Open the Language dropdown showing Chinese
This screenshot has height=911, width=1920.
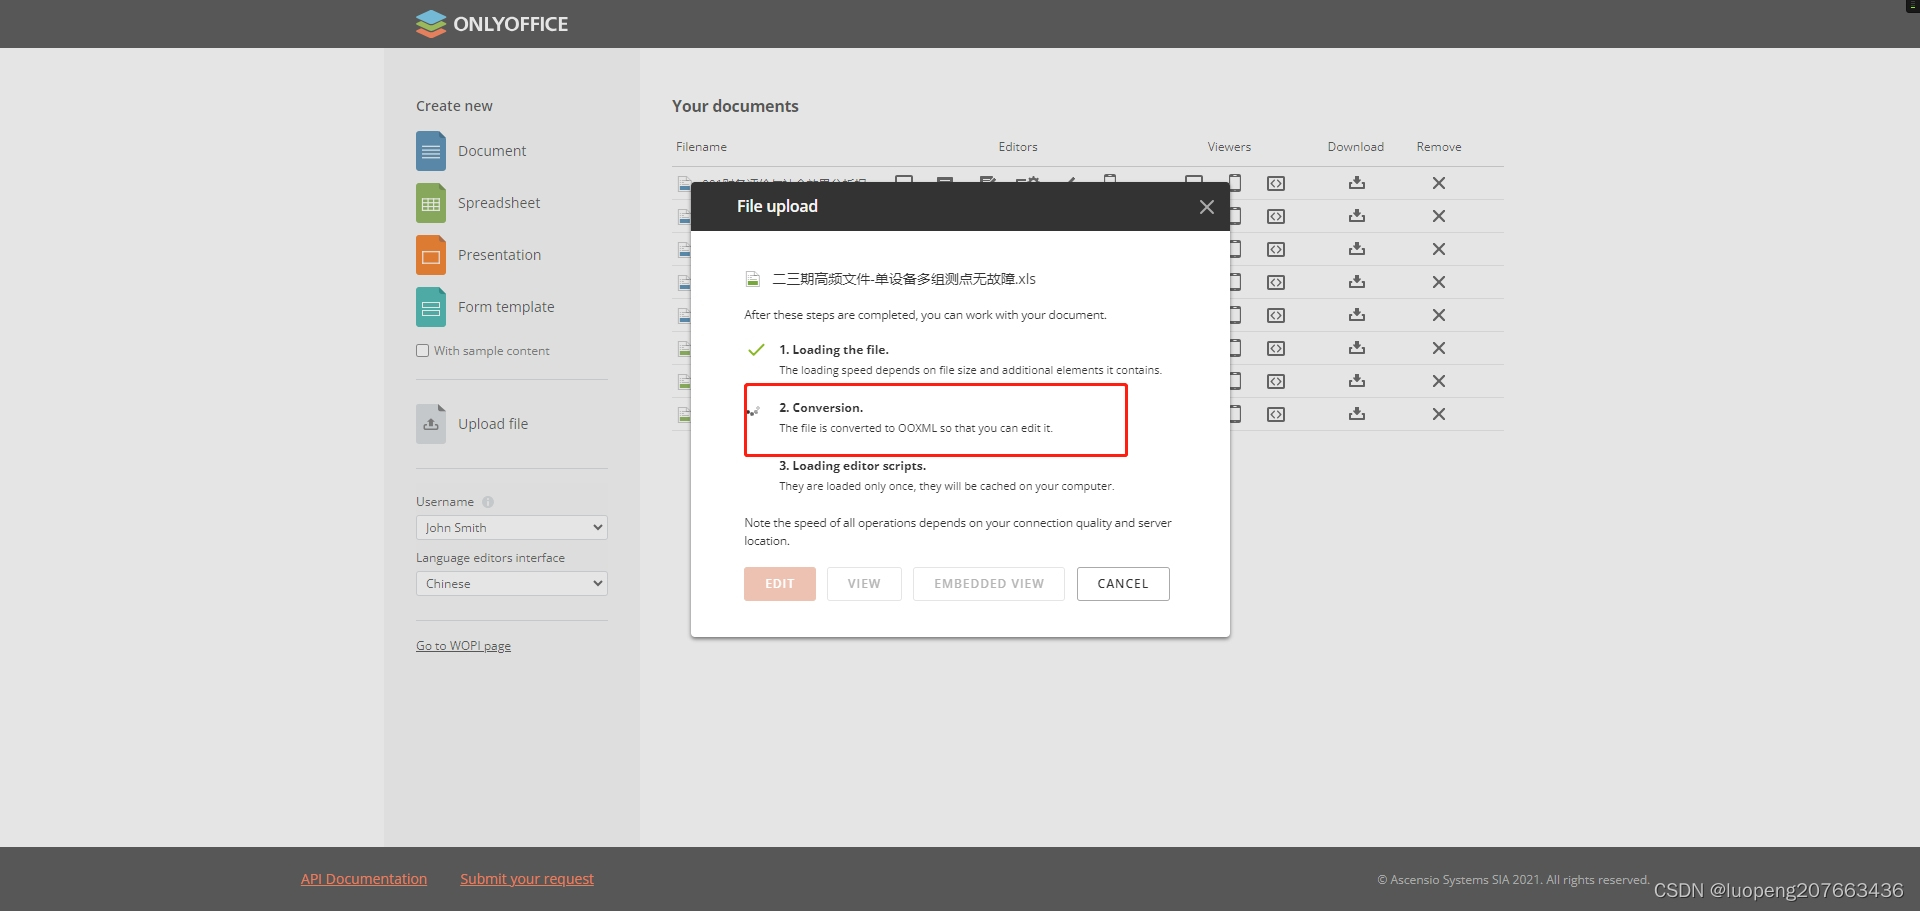[x=512, y=584]
